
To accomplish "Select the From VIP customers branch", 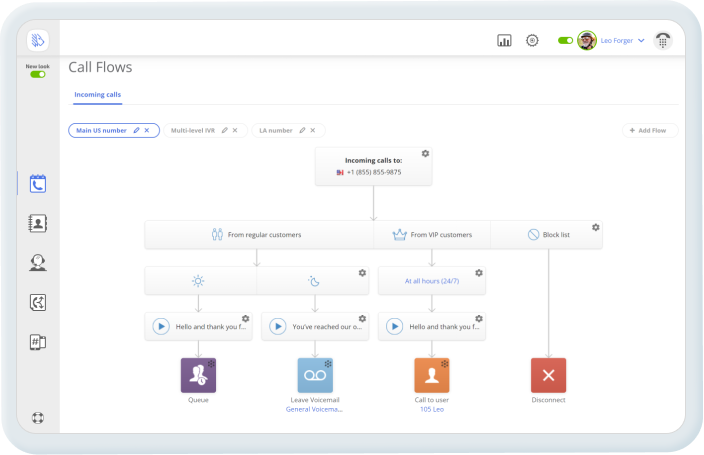I will click(432, 235).
